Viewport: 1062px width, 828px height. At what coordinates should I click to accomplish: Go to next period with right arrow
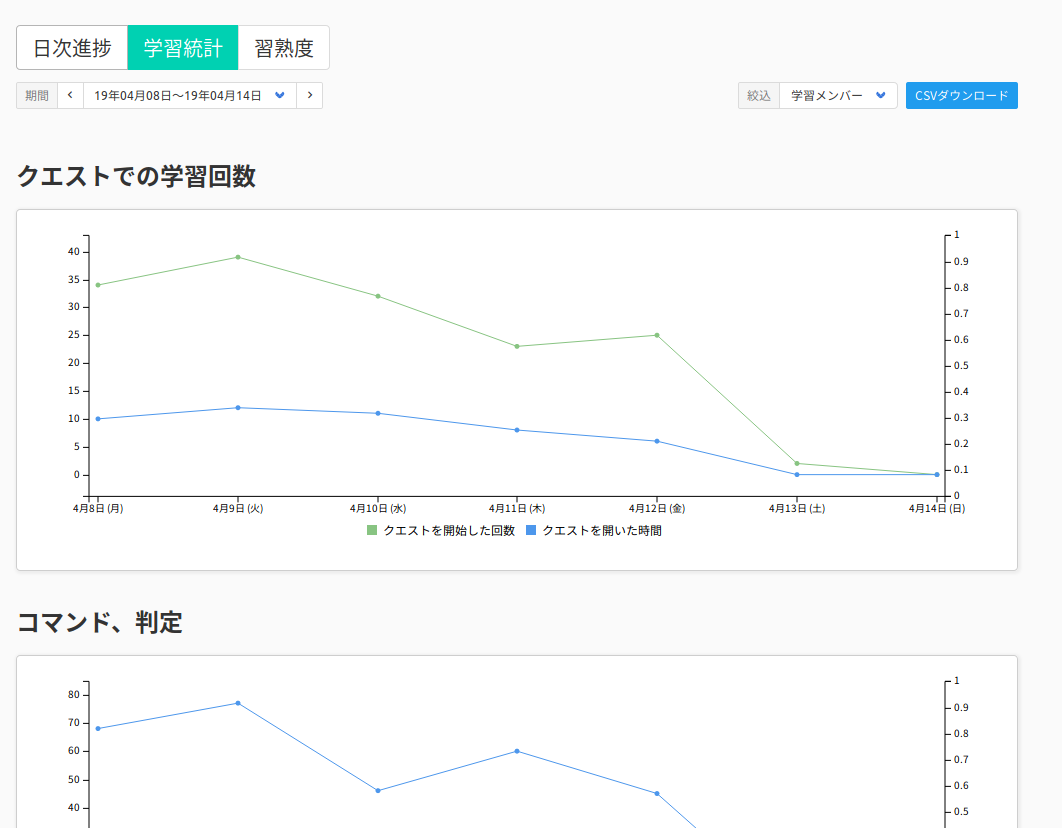310,95
